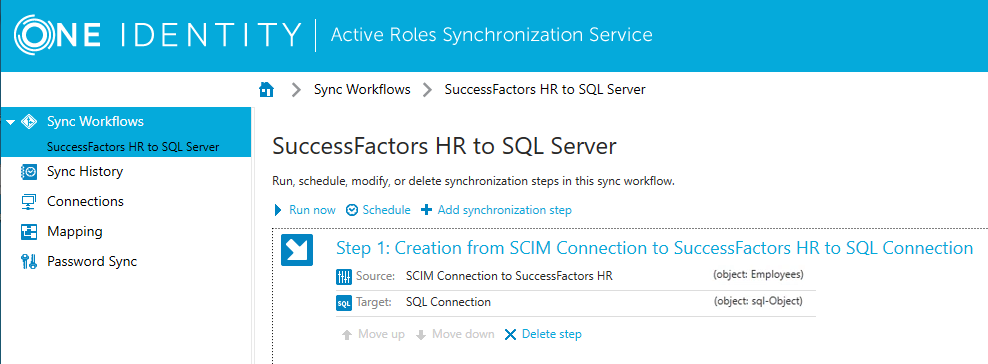Click the Password Sync keys icon

(x=29, y=261)
